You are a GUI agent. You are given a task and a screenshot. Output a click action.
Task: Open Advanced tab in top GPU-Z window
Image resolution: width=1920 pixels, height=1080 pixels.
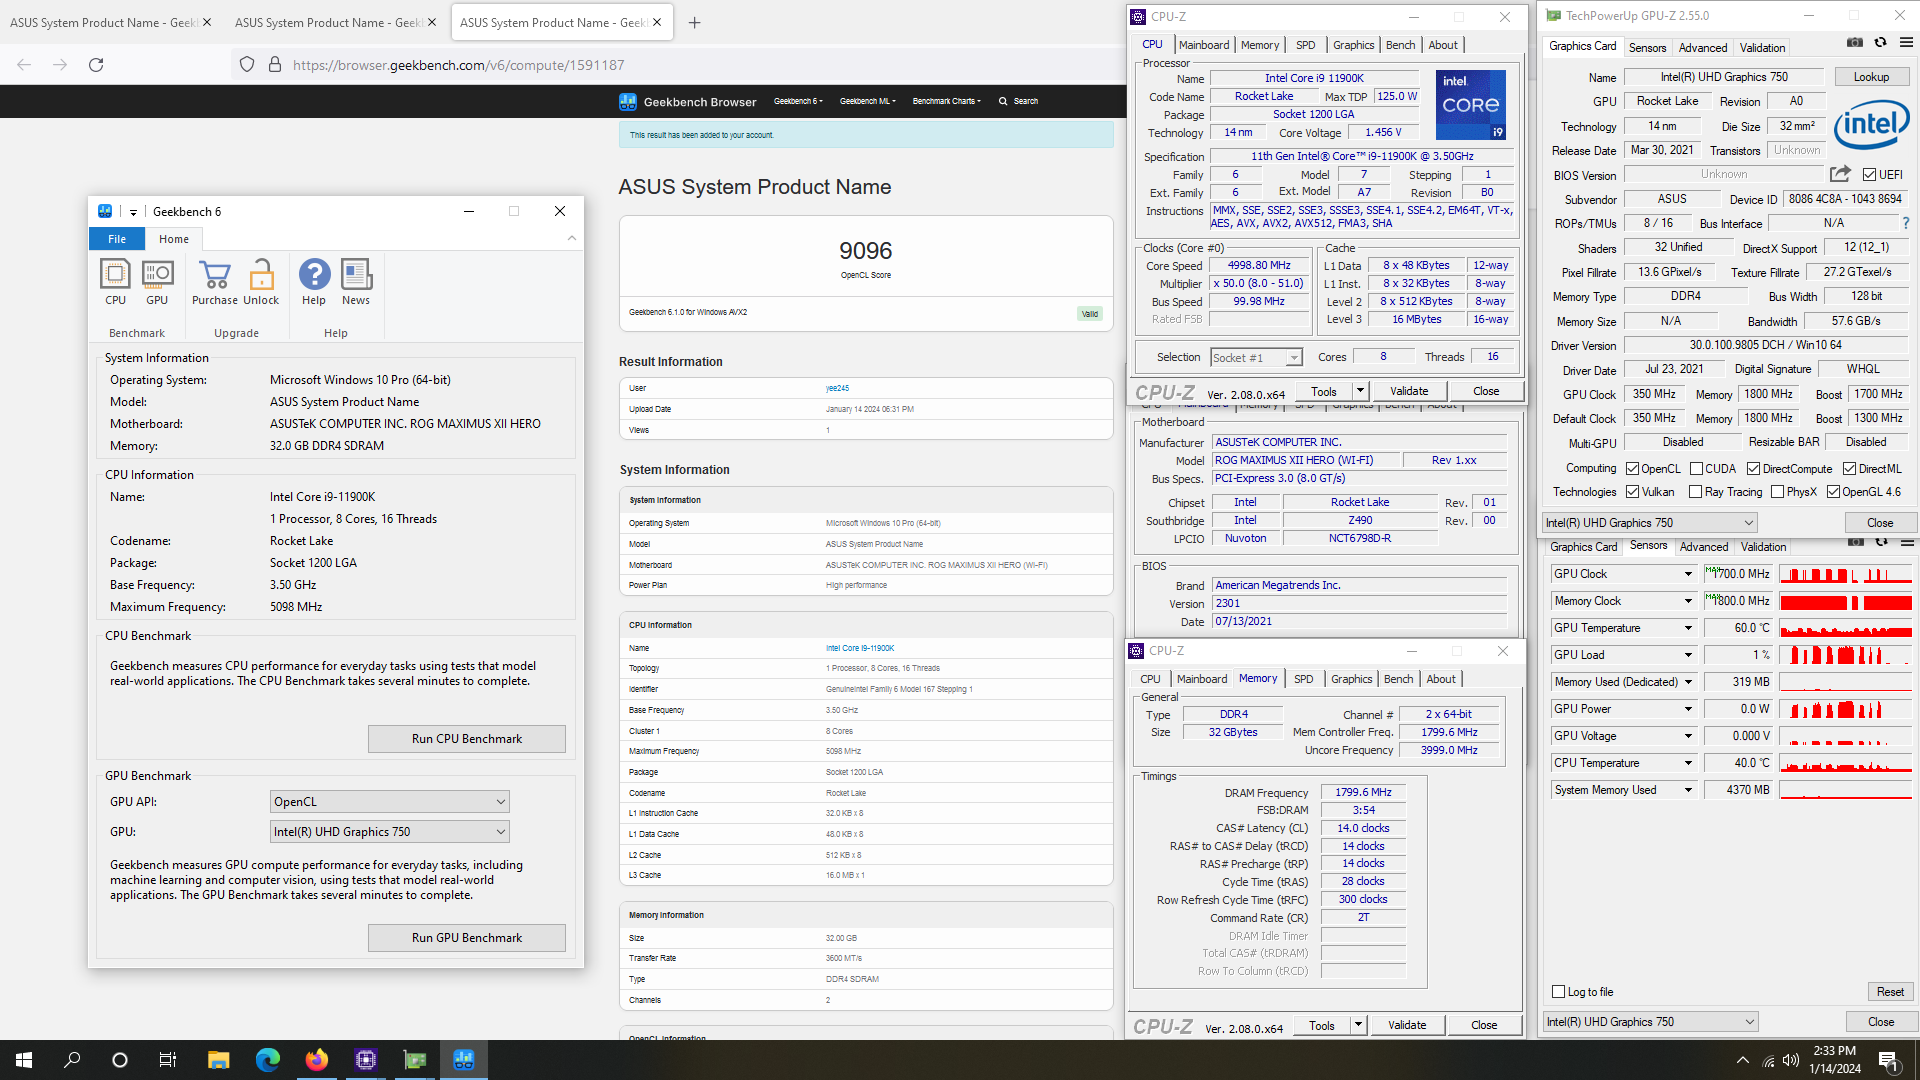[1702, 47]
